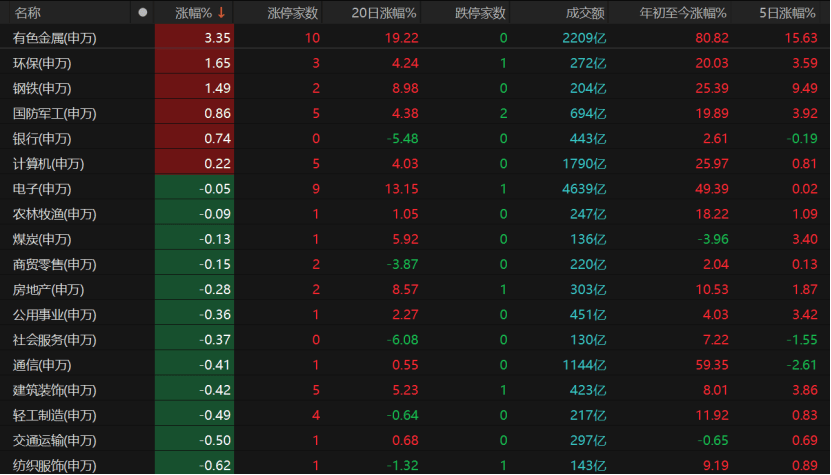The width and height of the screenshot is (831, 475).
Task: Sort by 涨停家数 column header
Action: tap(293, 13)
